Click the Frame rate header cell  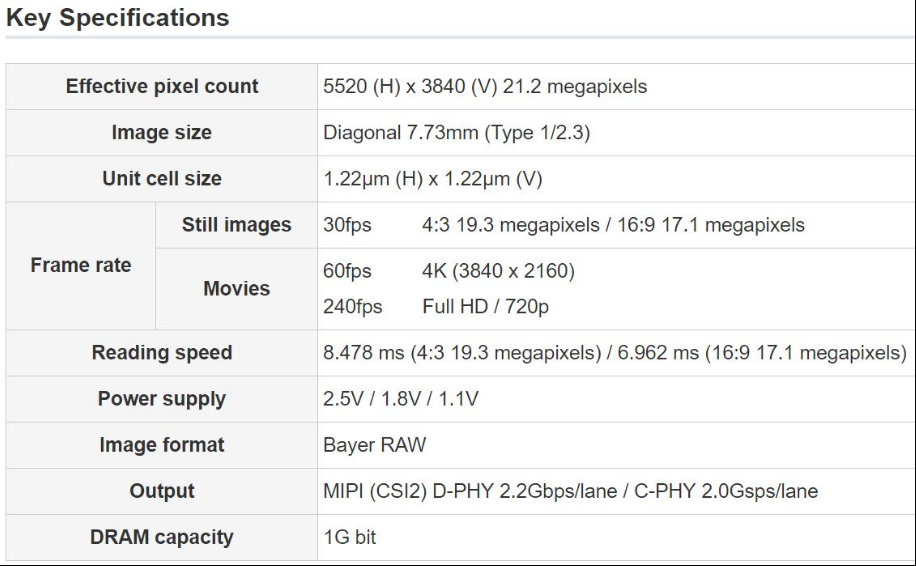pyautogui.click(x=81, y=266)
